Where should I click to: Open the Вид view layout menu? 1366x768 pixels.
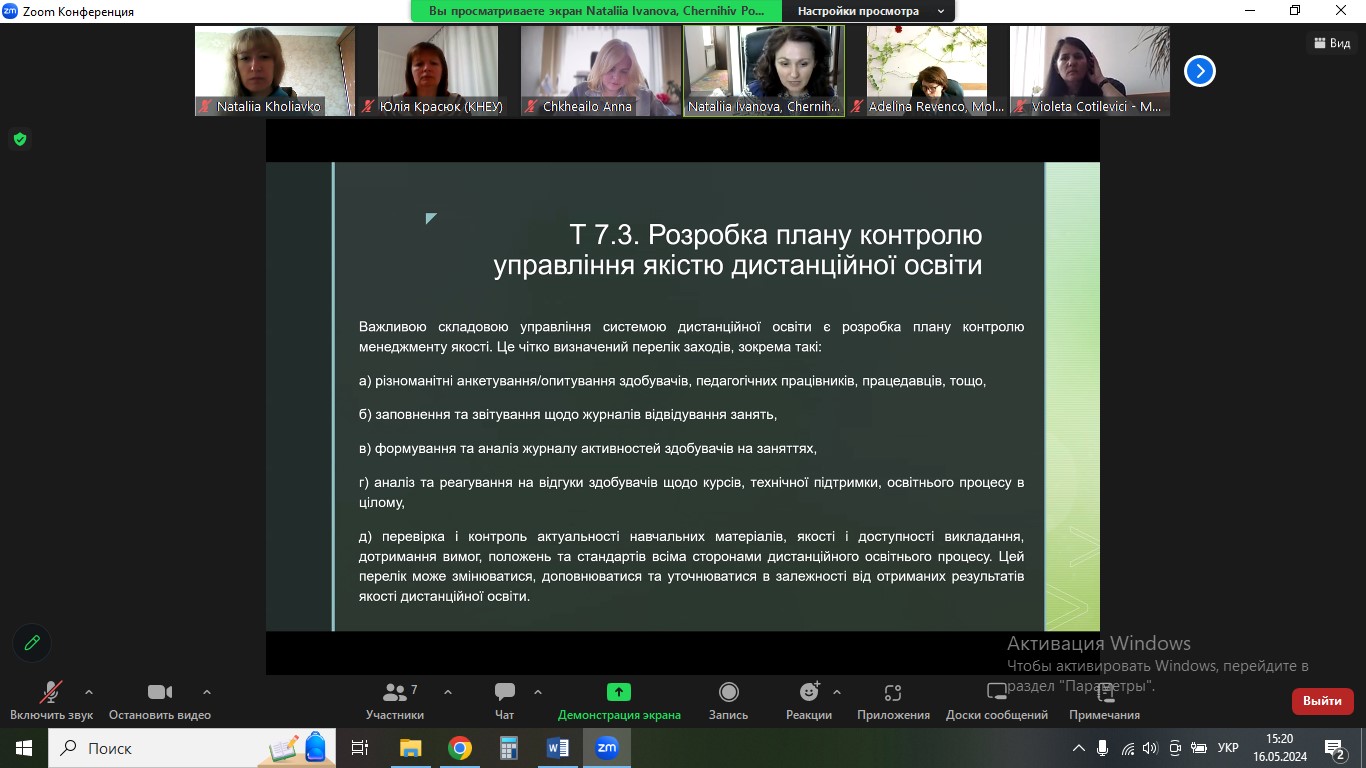coord(1332,43)
